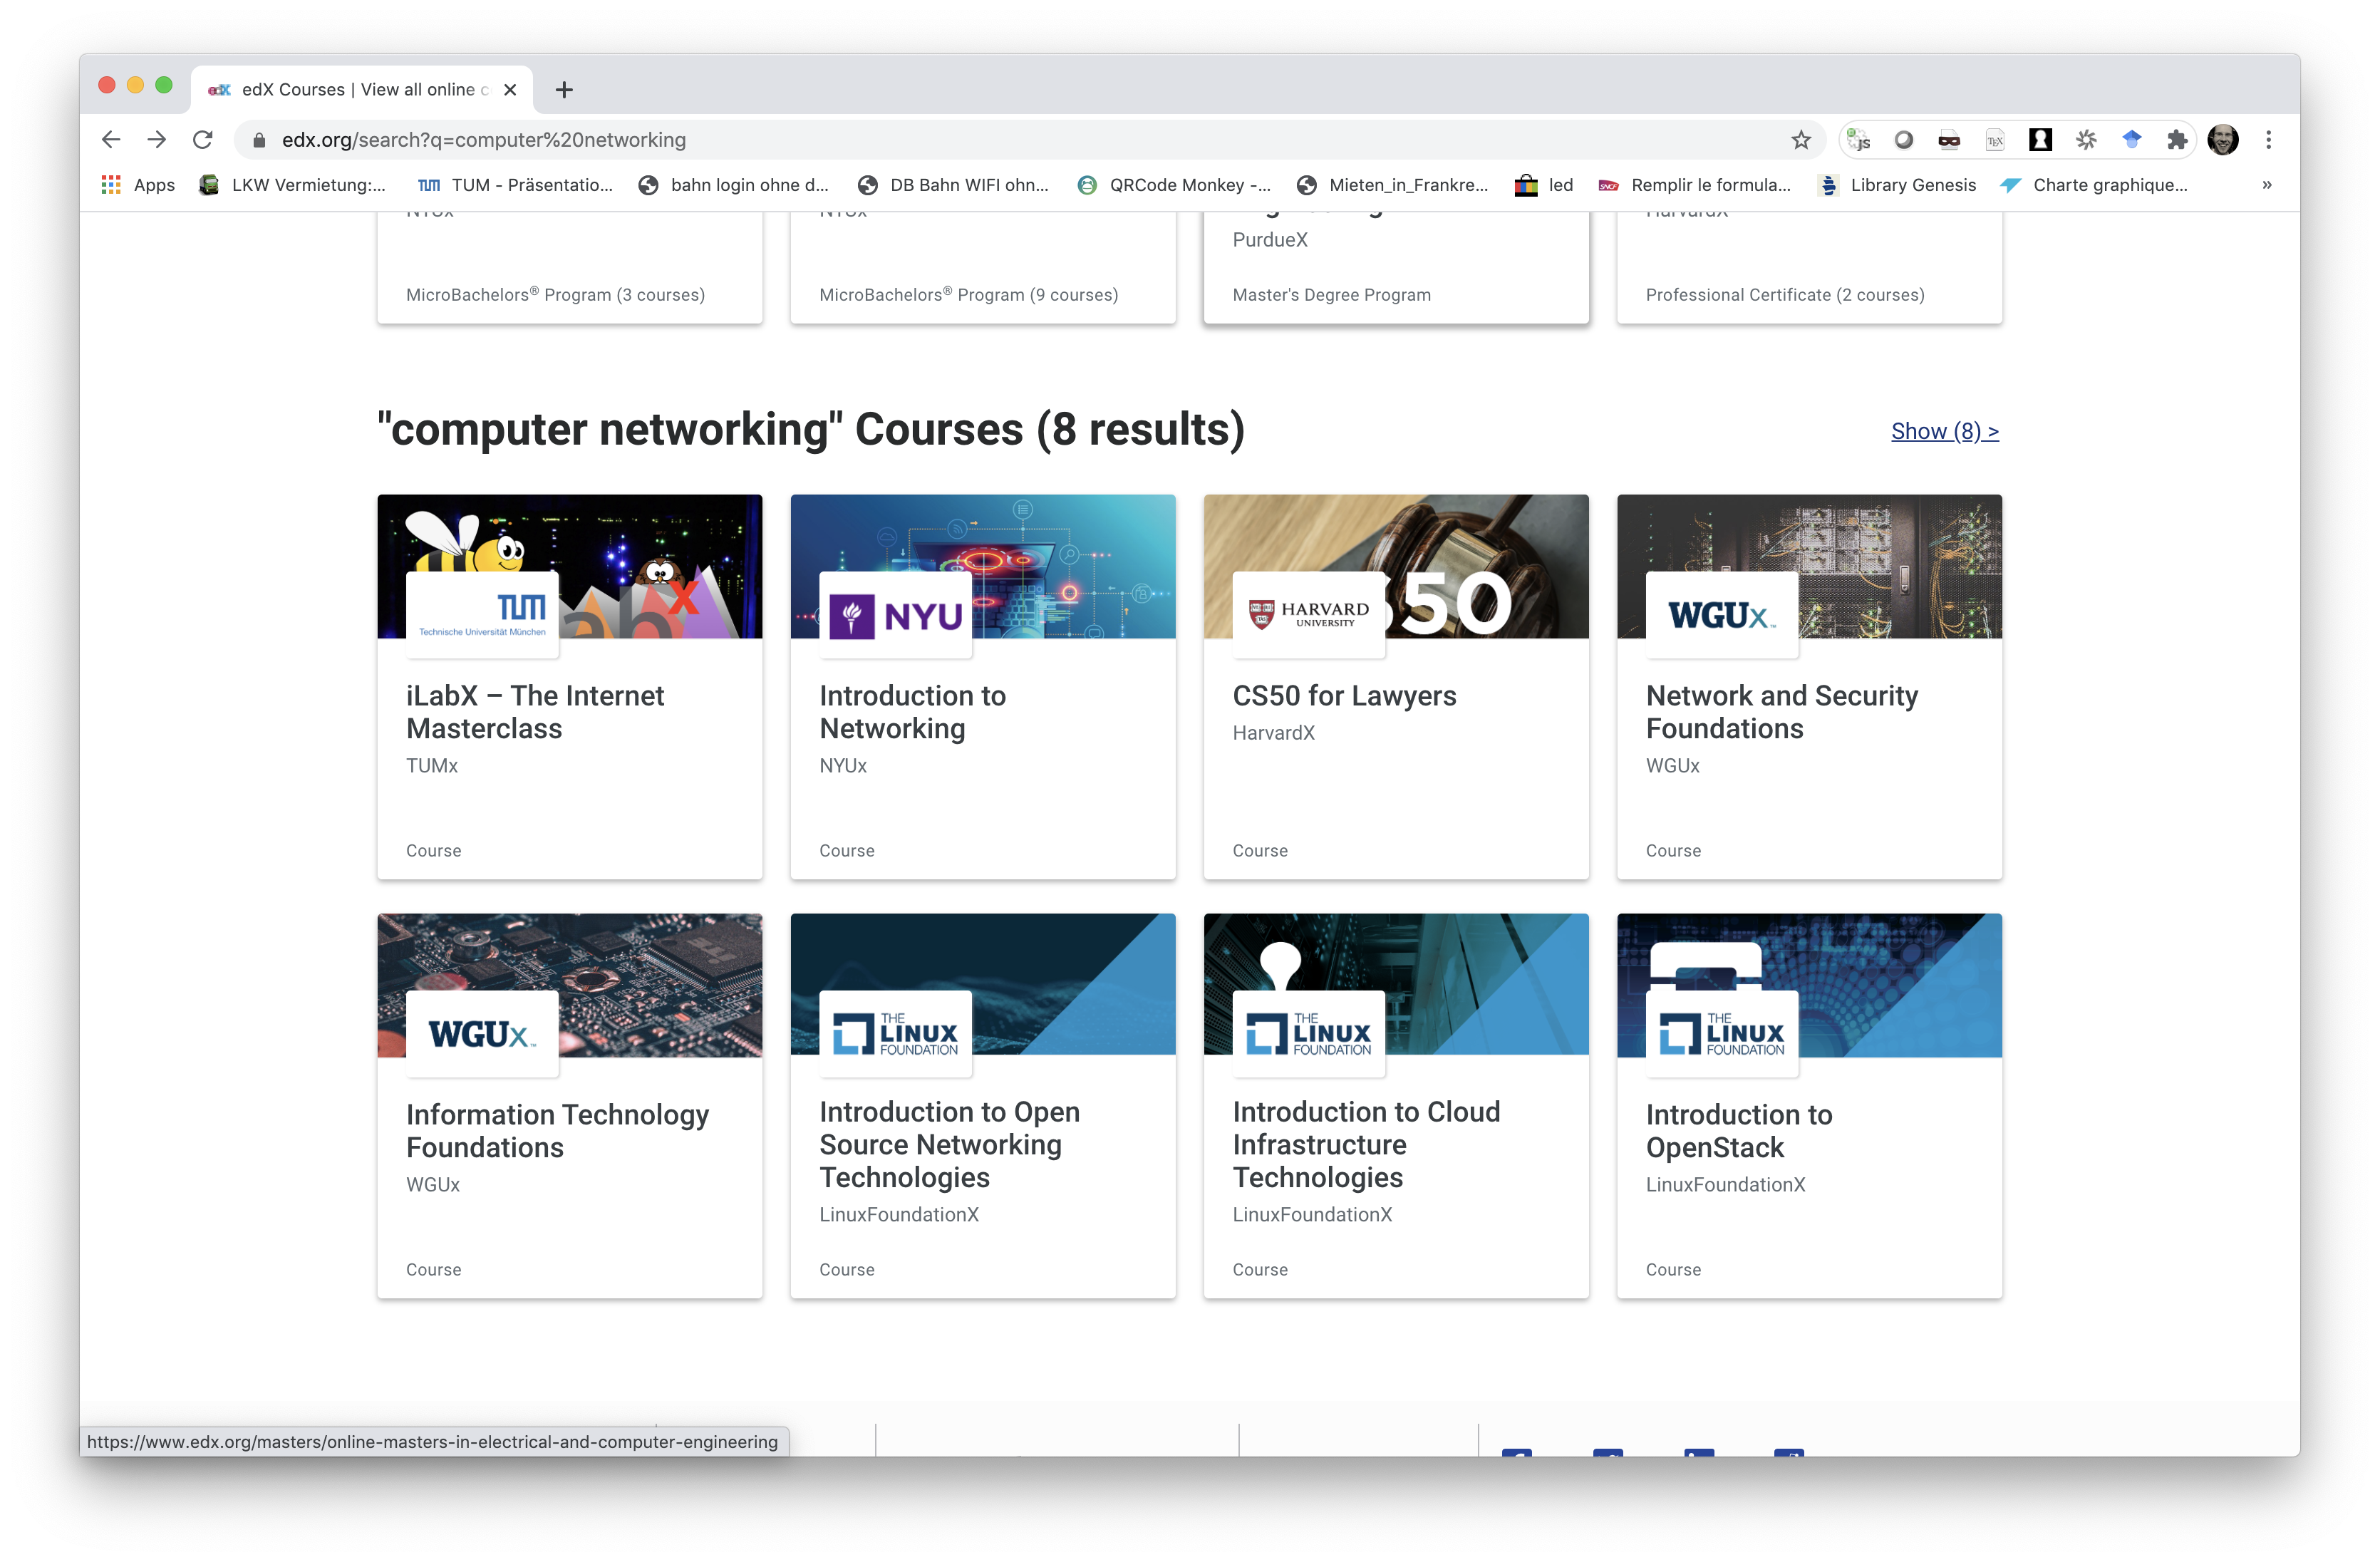Image resolution: width=2380 pixels, height=1562 pixels.
Task: Open the Introduction to OpenStack course
Action: 1809,1106
